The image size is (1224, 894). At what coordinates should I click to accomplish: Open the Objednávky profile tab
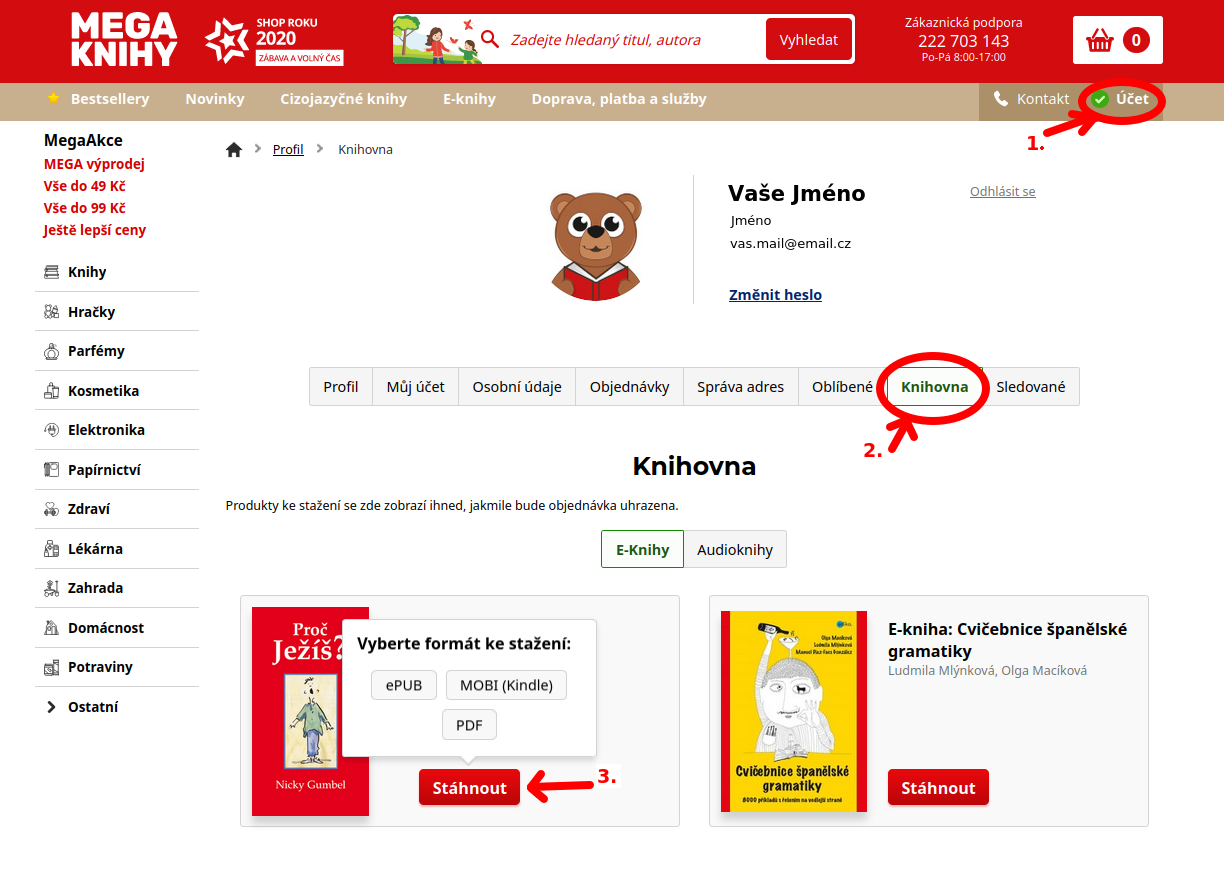[x=629, y=387]
